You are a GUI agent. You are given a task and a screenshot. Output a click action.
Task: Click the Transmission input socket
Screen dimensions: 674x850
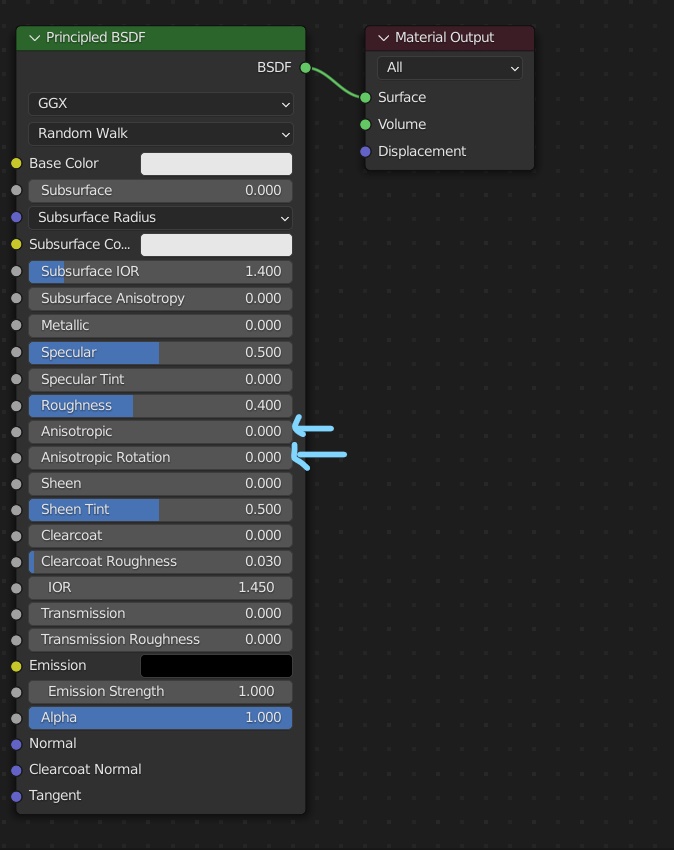tap(16, 614)
